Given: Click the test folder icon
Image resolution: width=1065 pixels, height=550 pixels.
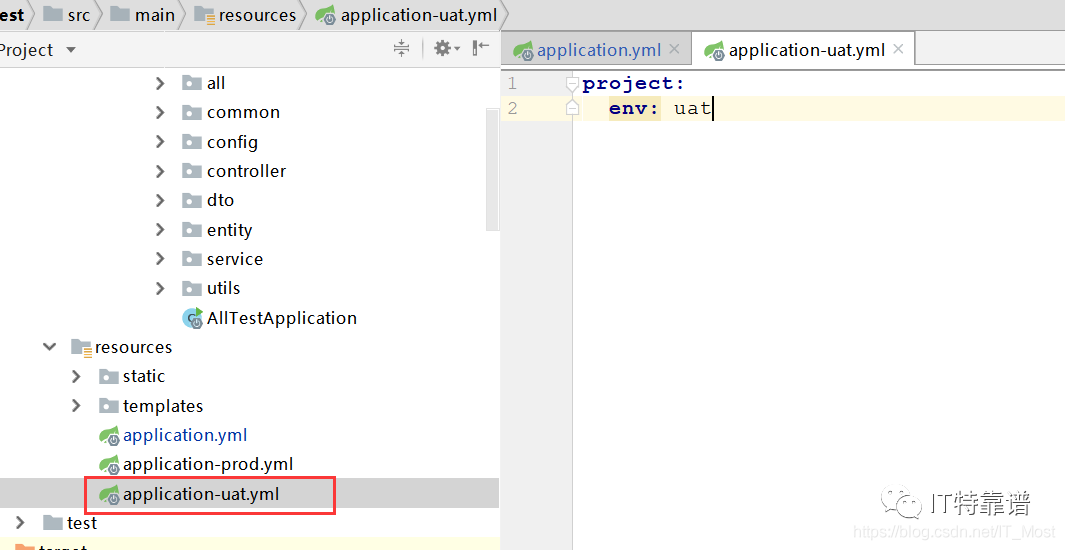Looking at the screenshot, I should (52, 523).
